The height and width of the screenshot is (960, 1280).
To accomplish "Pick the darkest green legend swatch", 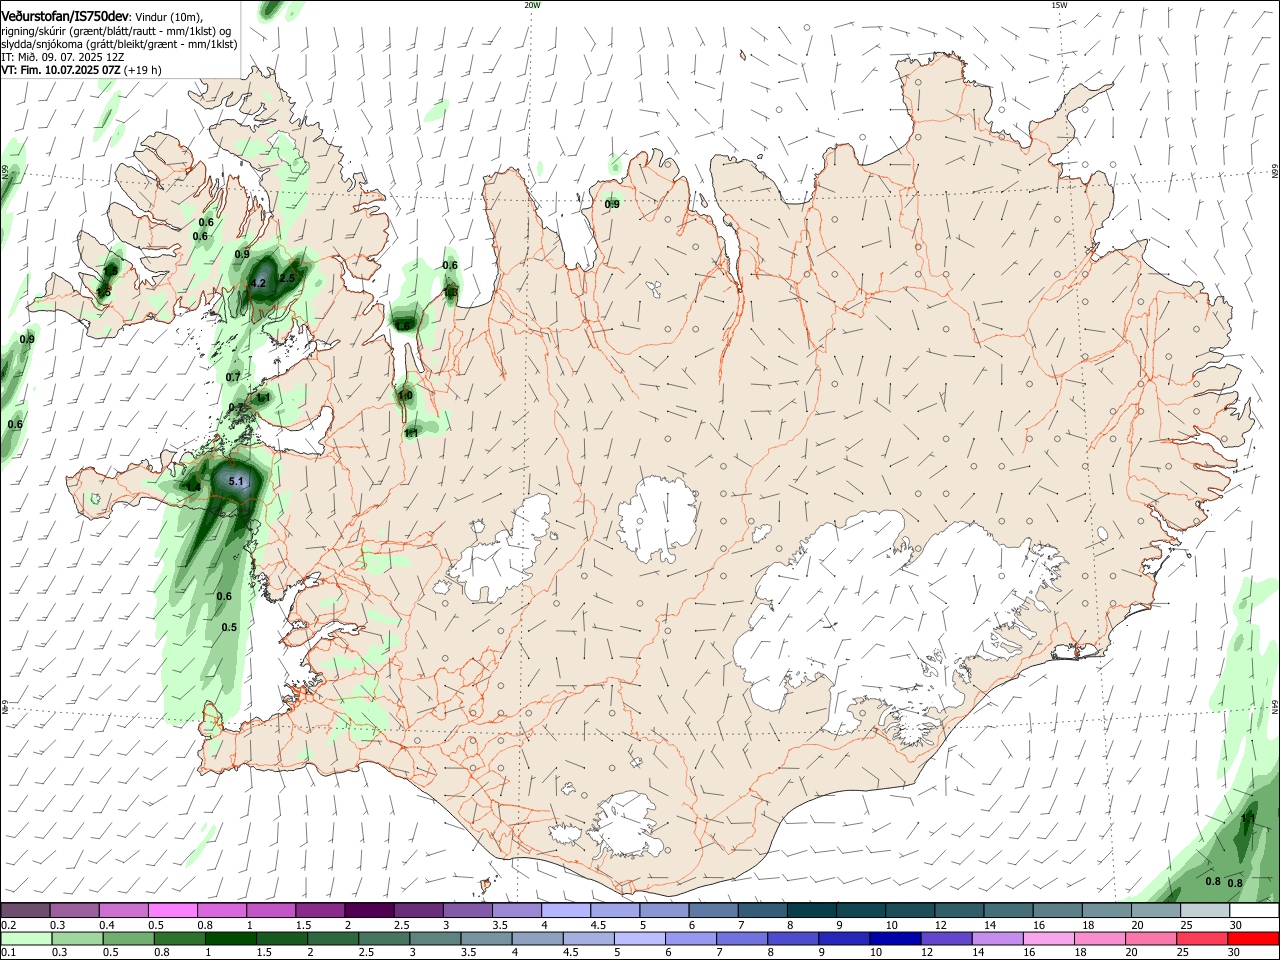I will (230, 938).
